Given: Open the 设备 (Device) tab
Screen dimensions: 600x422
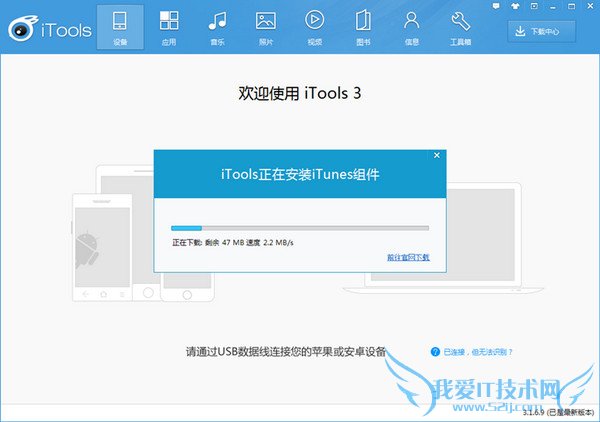Looking at the screenshot, I should point(120,27).
